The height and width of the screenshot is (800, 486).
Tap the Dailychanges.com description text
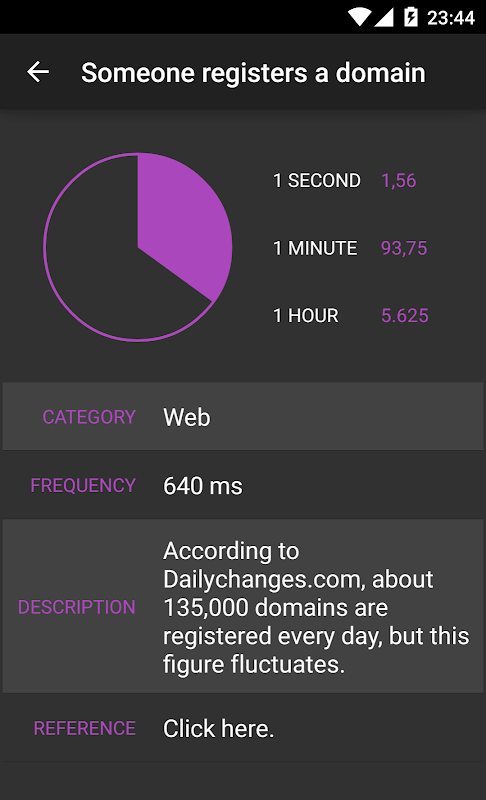click(x=316, y=608)
